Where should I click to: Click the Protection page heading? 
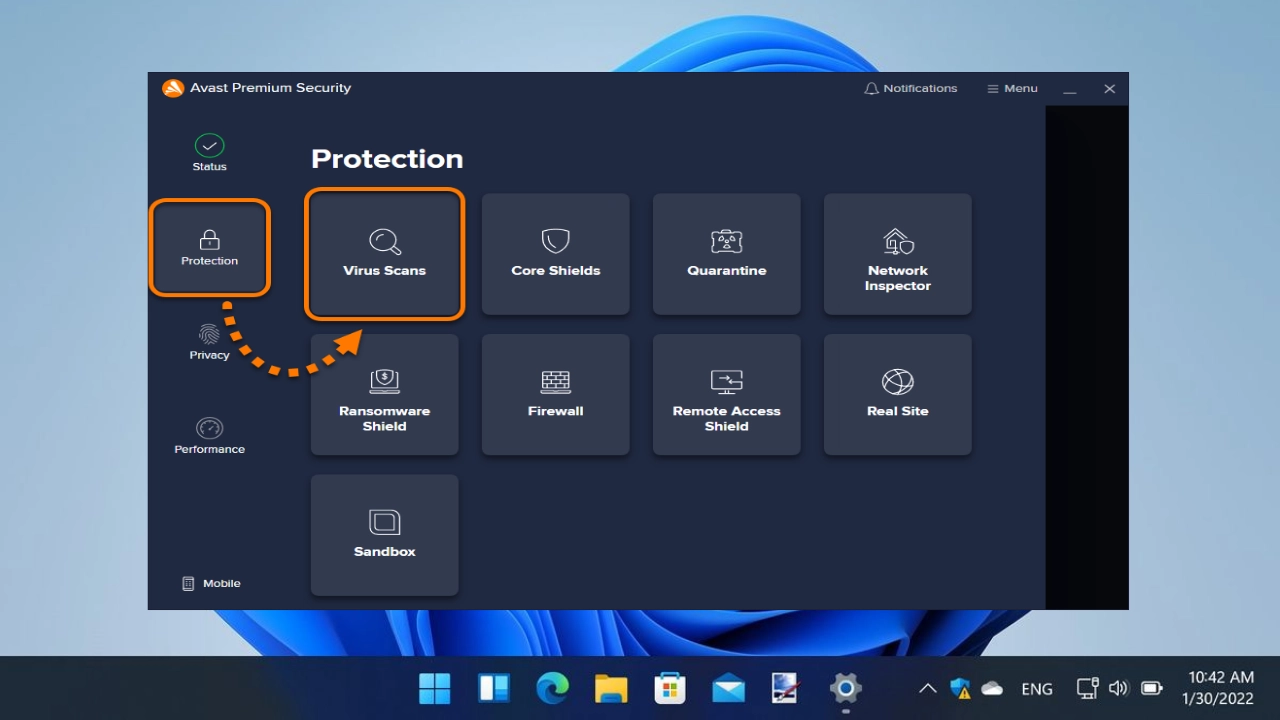point(387,159)
